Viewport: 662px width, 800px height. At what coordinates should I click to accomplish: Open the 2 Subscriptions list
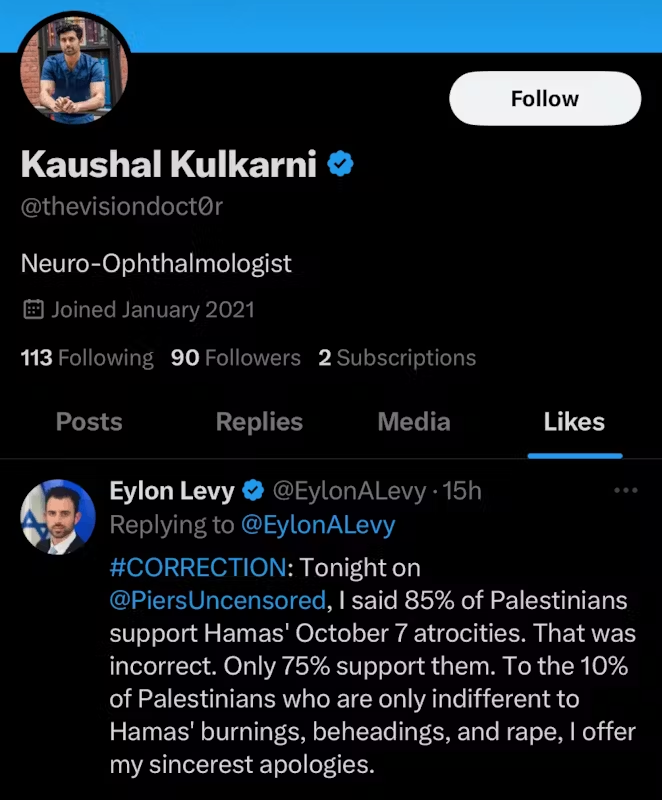coord(395,357)
